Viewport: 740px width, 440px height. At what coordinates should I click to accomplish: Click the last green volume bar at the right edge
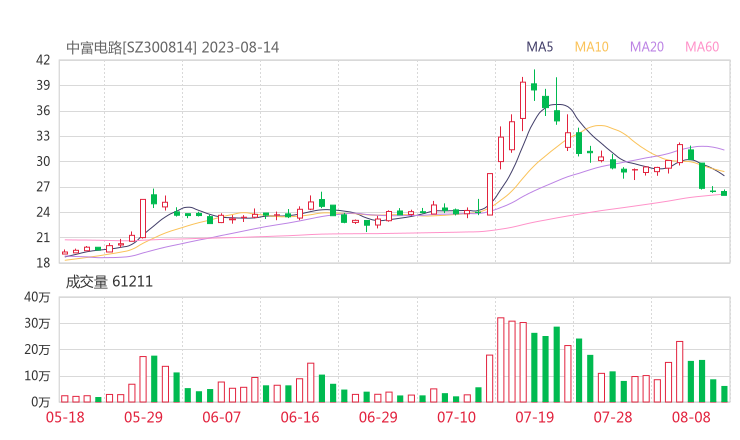click(x=724, y=394)
